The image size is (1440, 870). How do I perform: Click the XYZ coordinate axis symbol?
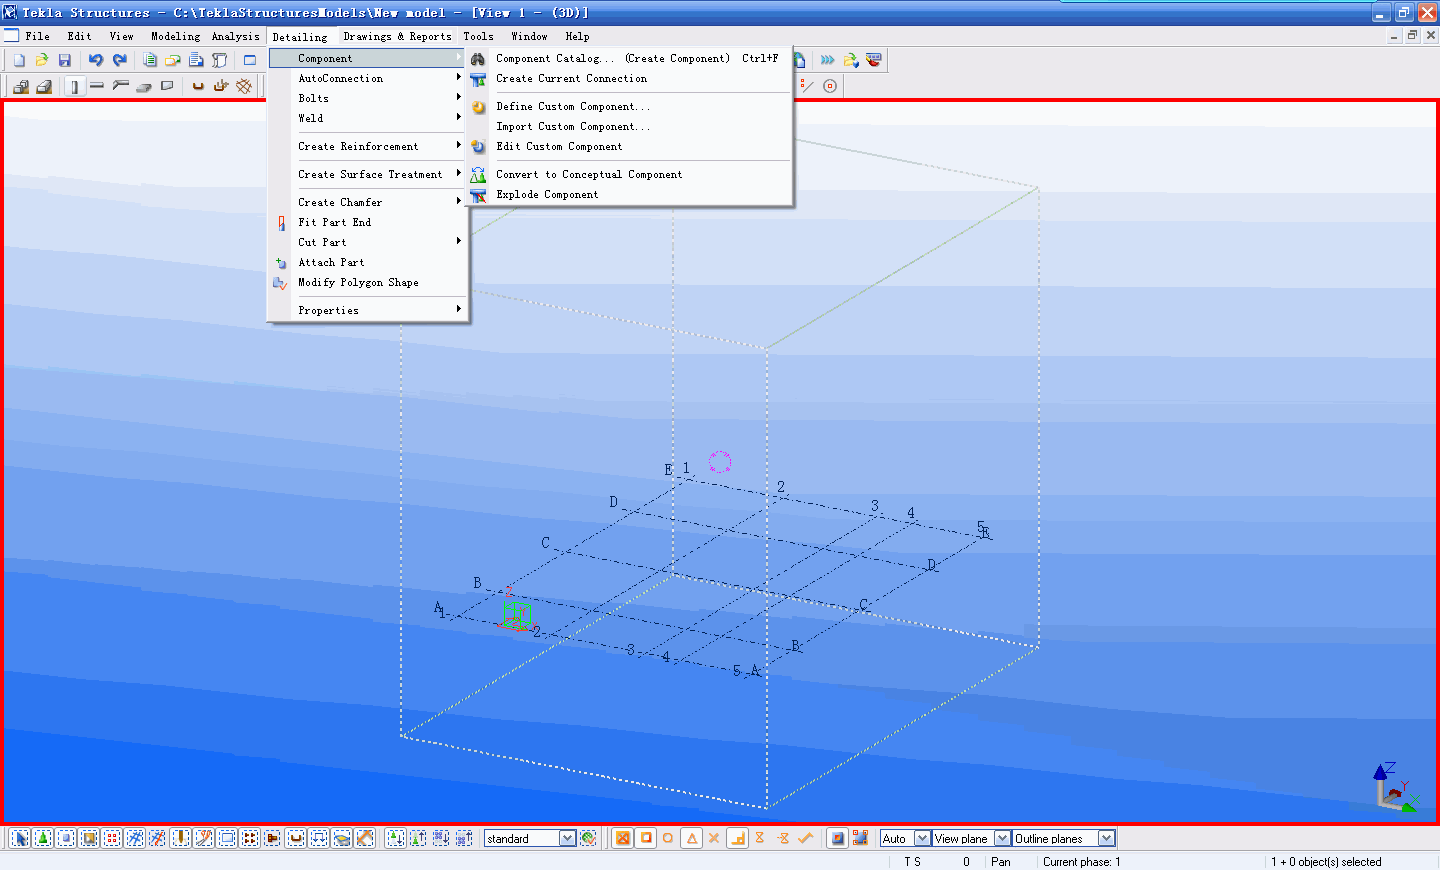(1395, 787)
